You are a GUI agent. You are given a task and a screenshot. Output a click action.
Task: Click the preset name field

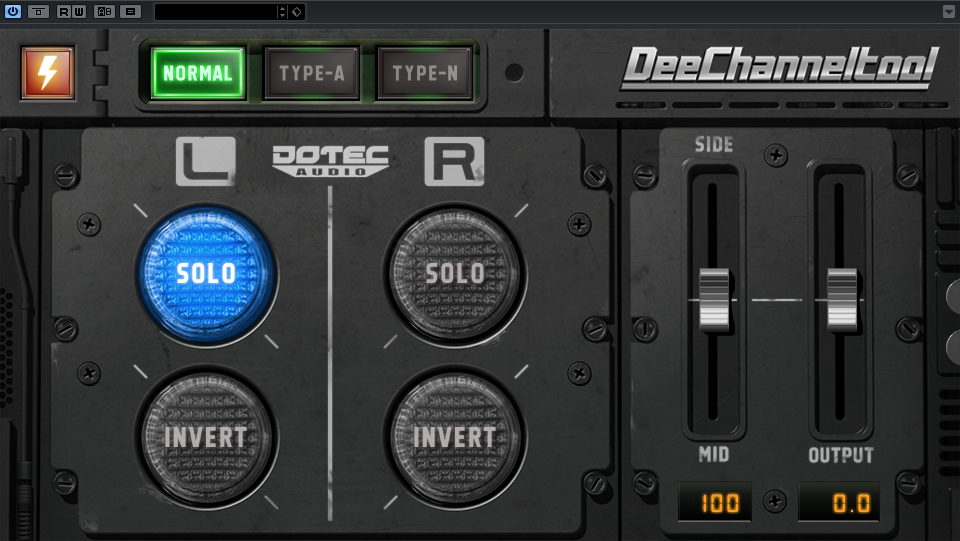216,12
